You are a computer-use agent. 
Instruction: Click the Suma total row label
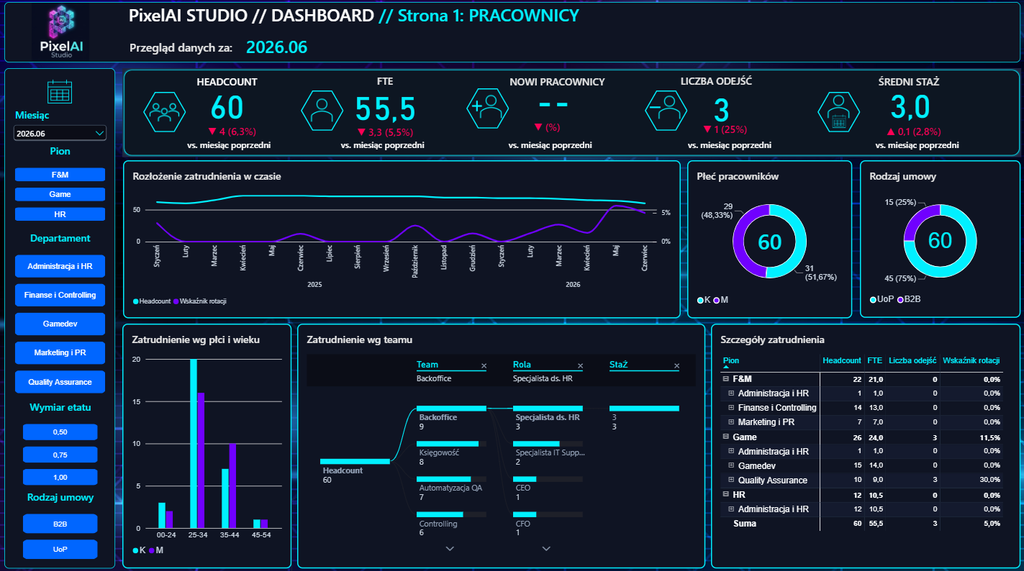744,523
